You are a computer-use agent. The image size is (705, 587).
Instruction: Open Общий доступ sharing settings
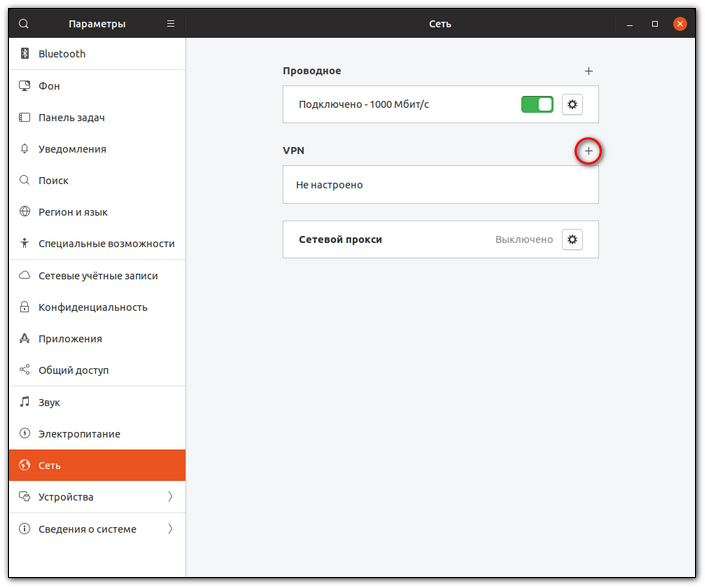pyautogui.click(x=74, y=370)
